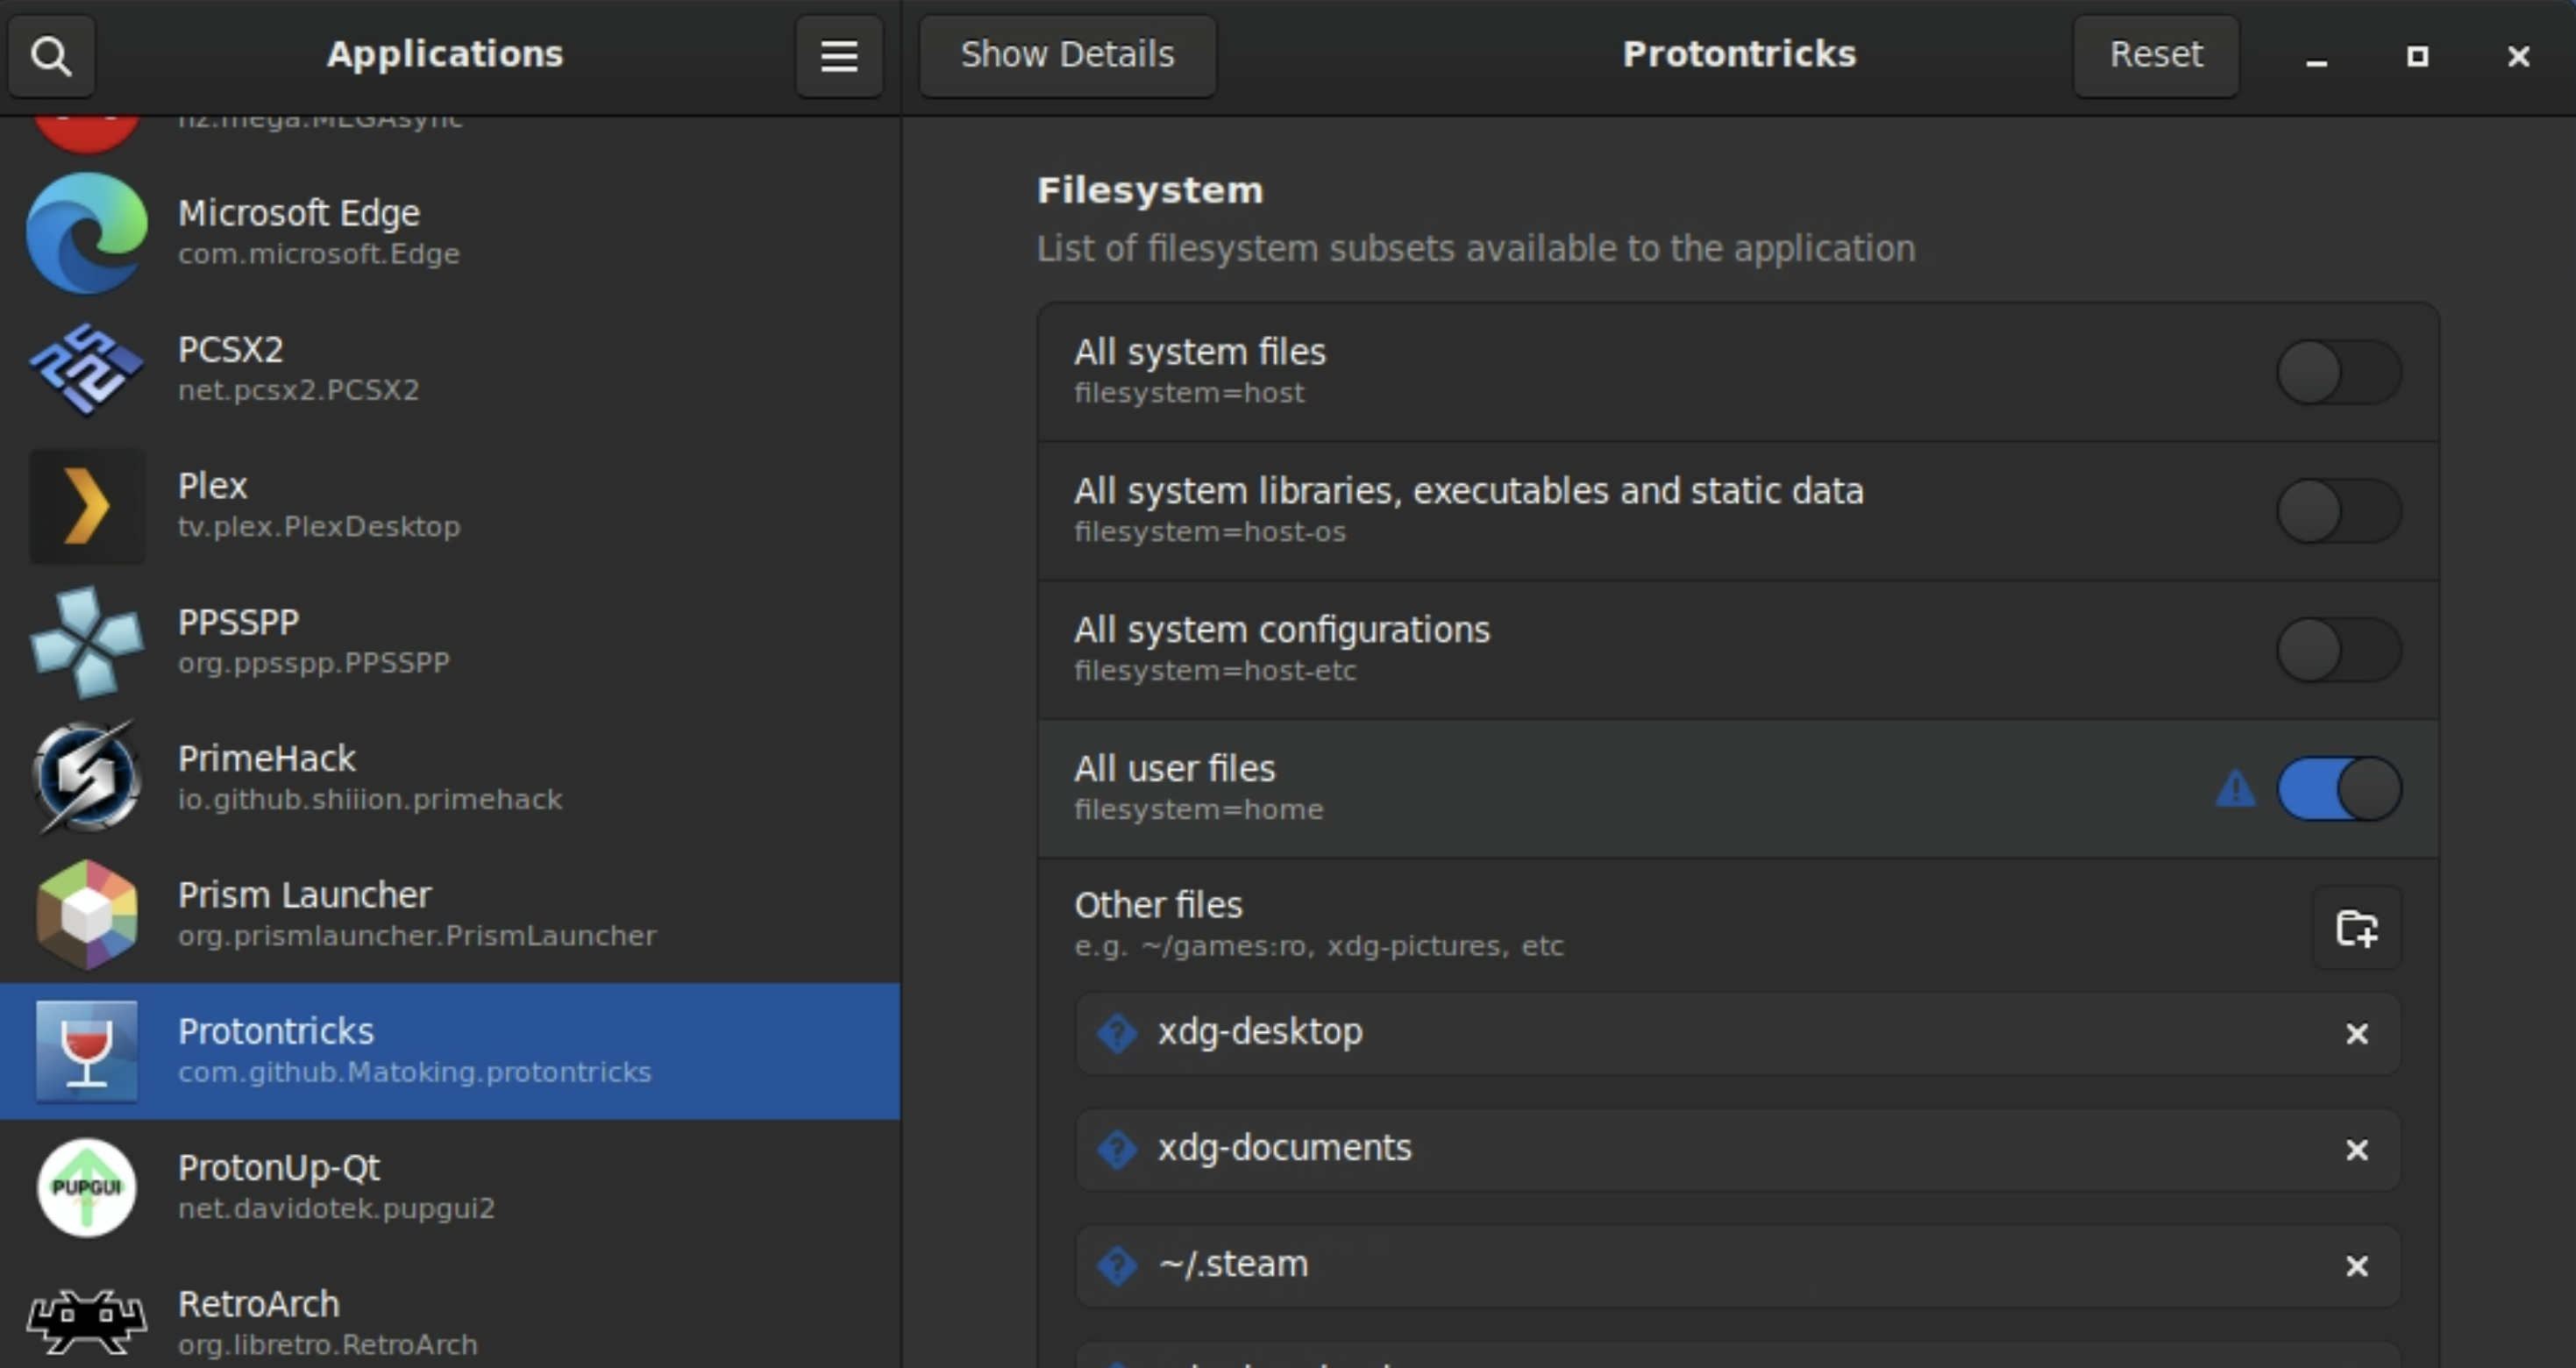Click xdg-documents status diamond icon
Image resolution: width=2576 pixels, height=1368 pixels.
1117,1149
